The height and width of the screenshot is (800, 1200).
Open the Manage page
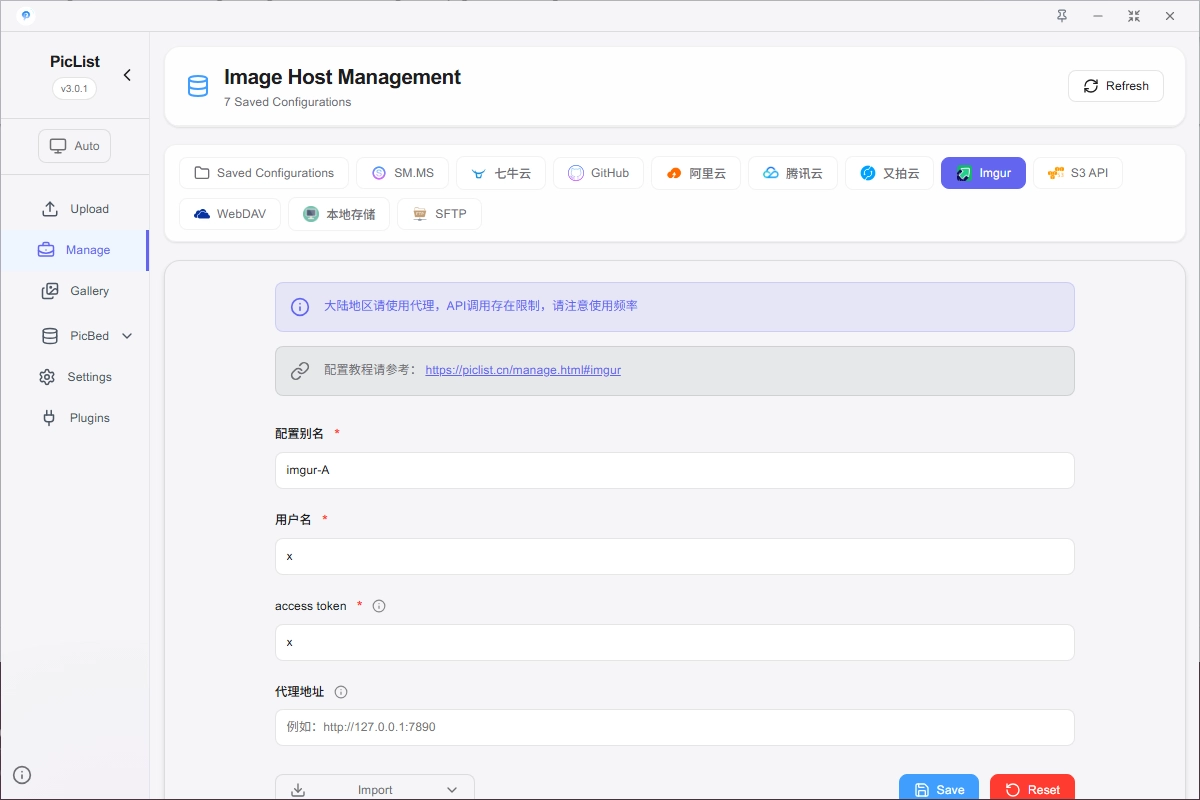(75, 250)
